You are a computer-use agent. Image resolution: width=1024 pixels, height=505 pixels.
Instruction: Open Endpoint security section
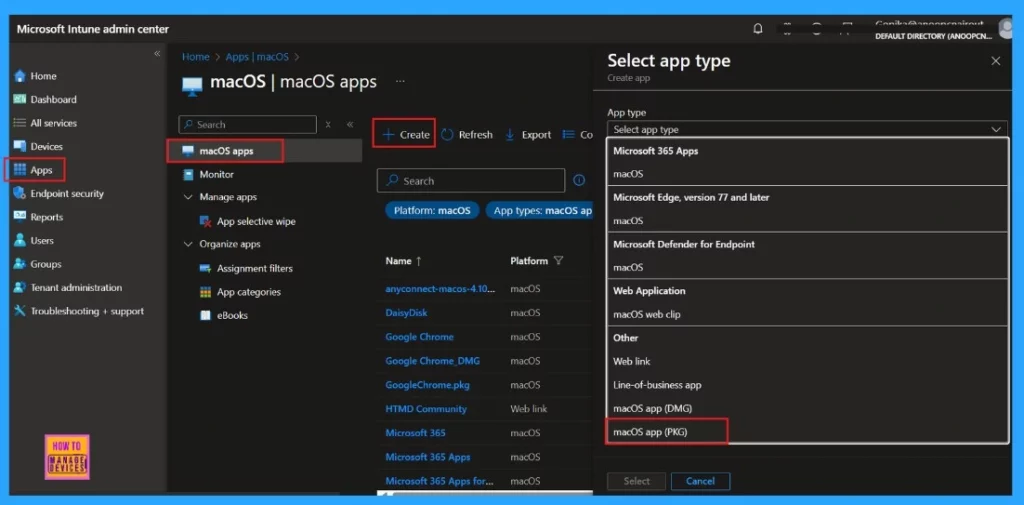(59, 193)
